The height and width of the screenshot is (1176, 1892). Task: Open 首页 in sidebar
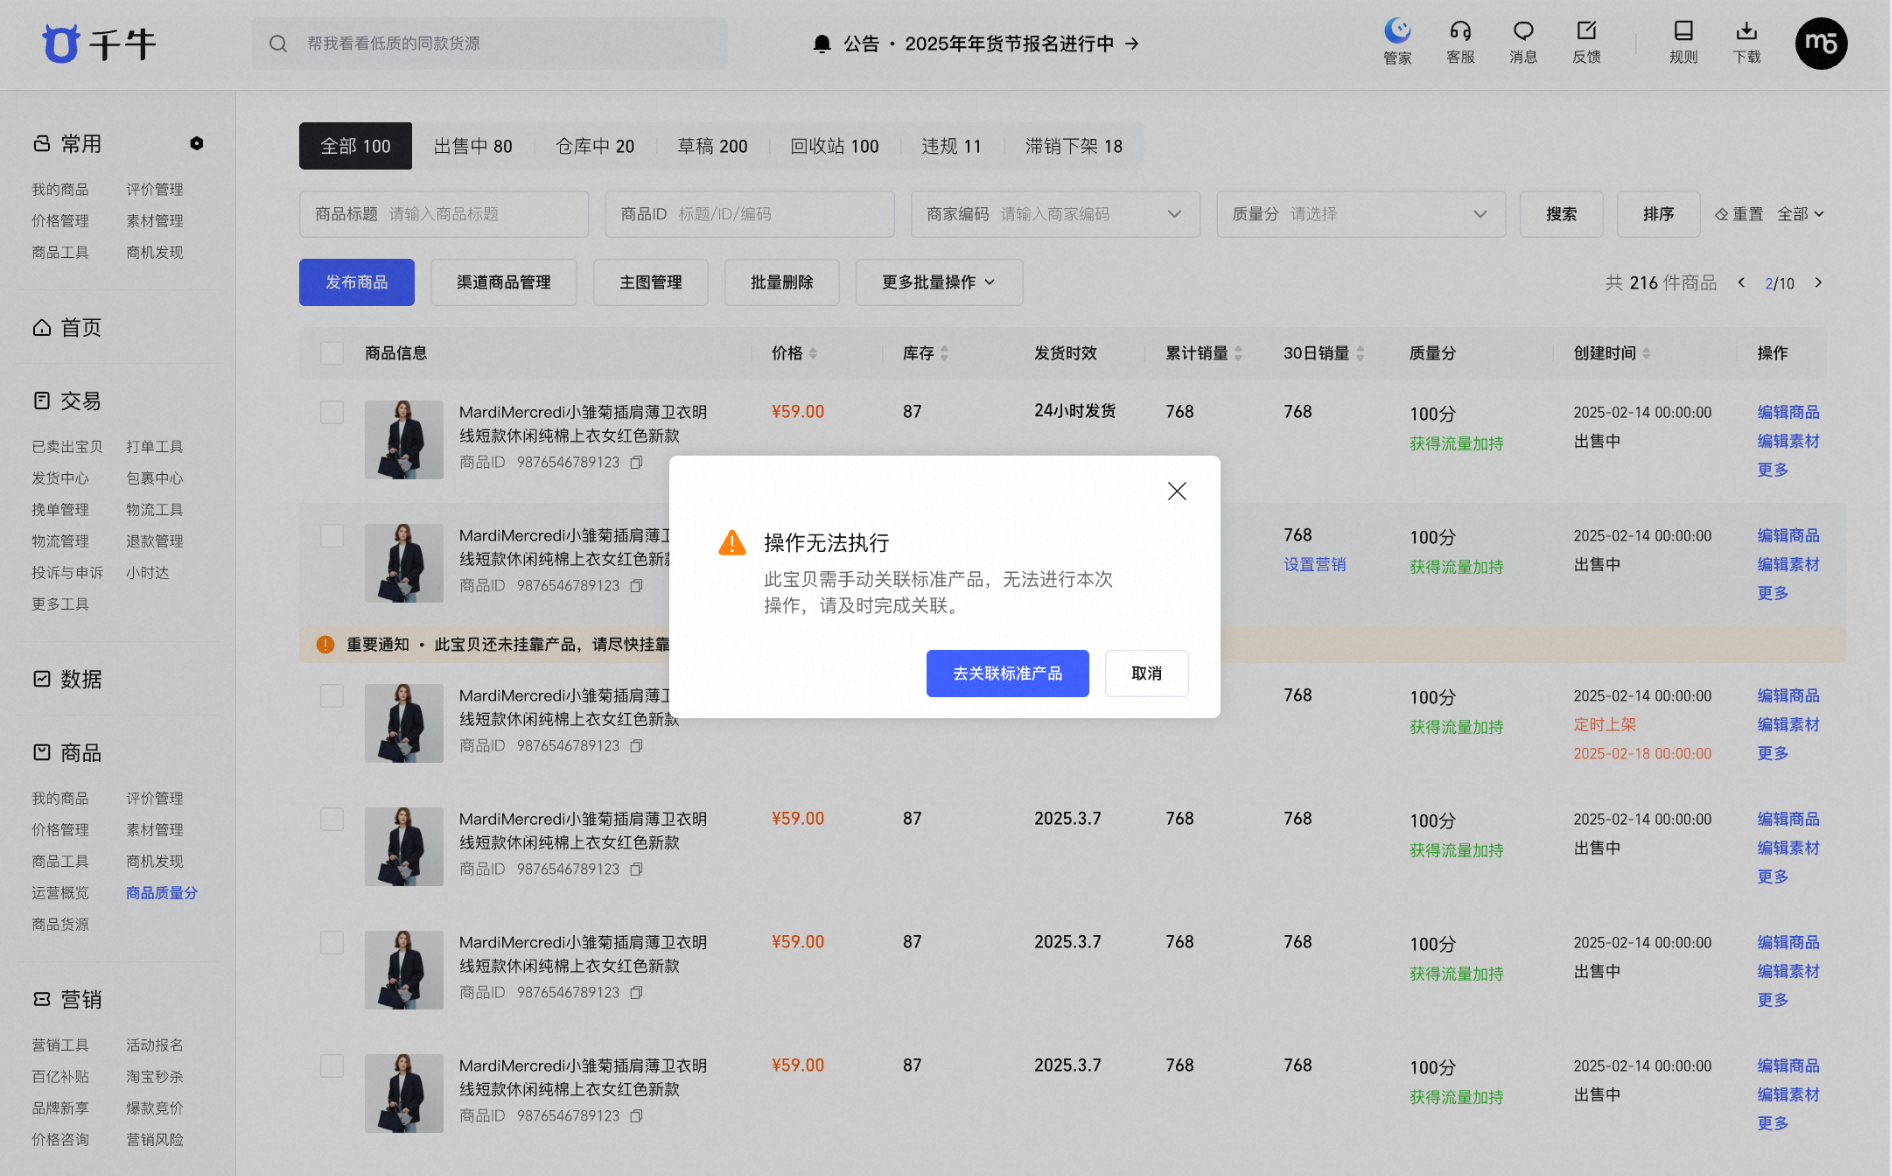coord(67,328)
